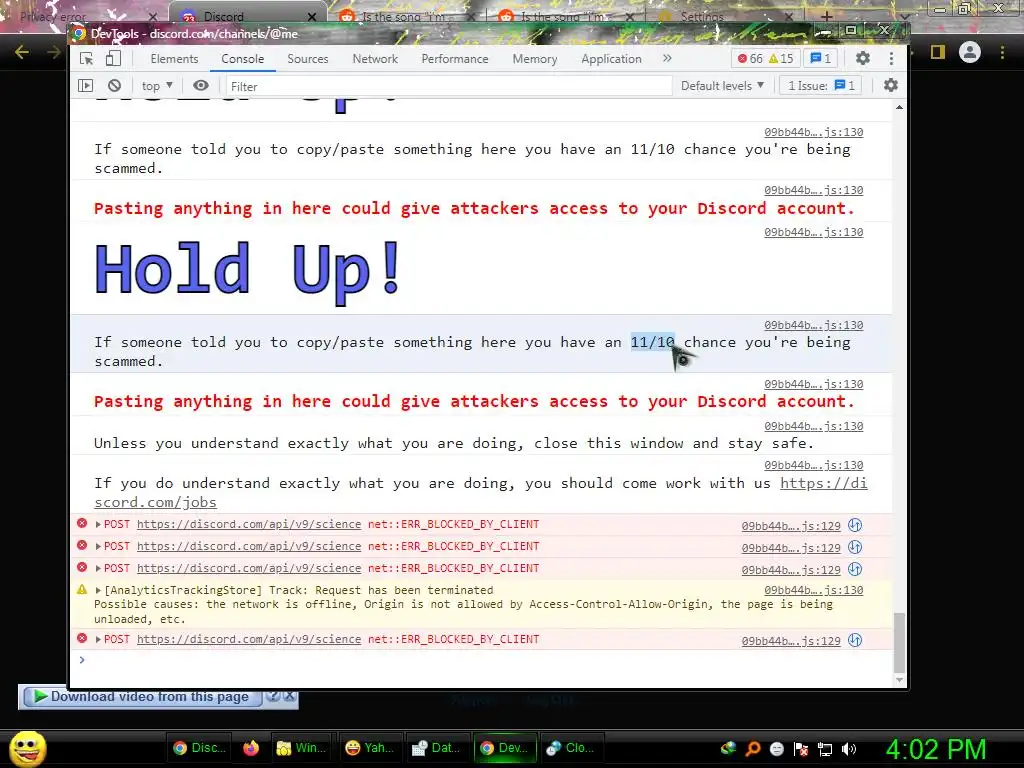Viewport: 1024px width, 768px height.
Task: Click the console scroll up arrow
Action: (899, 106)
